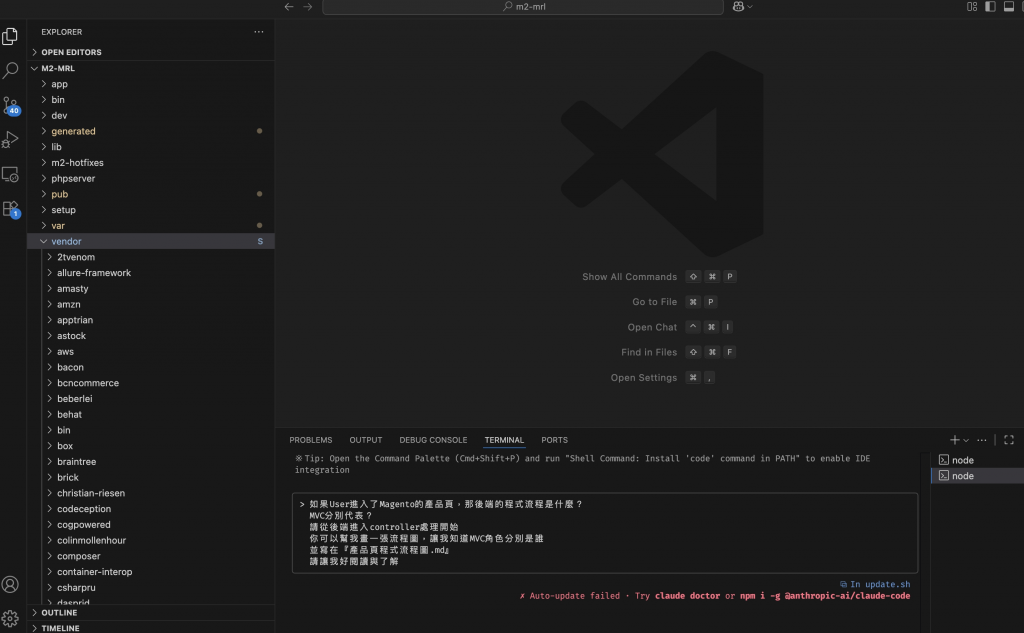The width and height of the screenshot is (1024, 633).
Task: Open Remote Explorer view icon
Action: pos(10,174)
